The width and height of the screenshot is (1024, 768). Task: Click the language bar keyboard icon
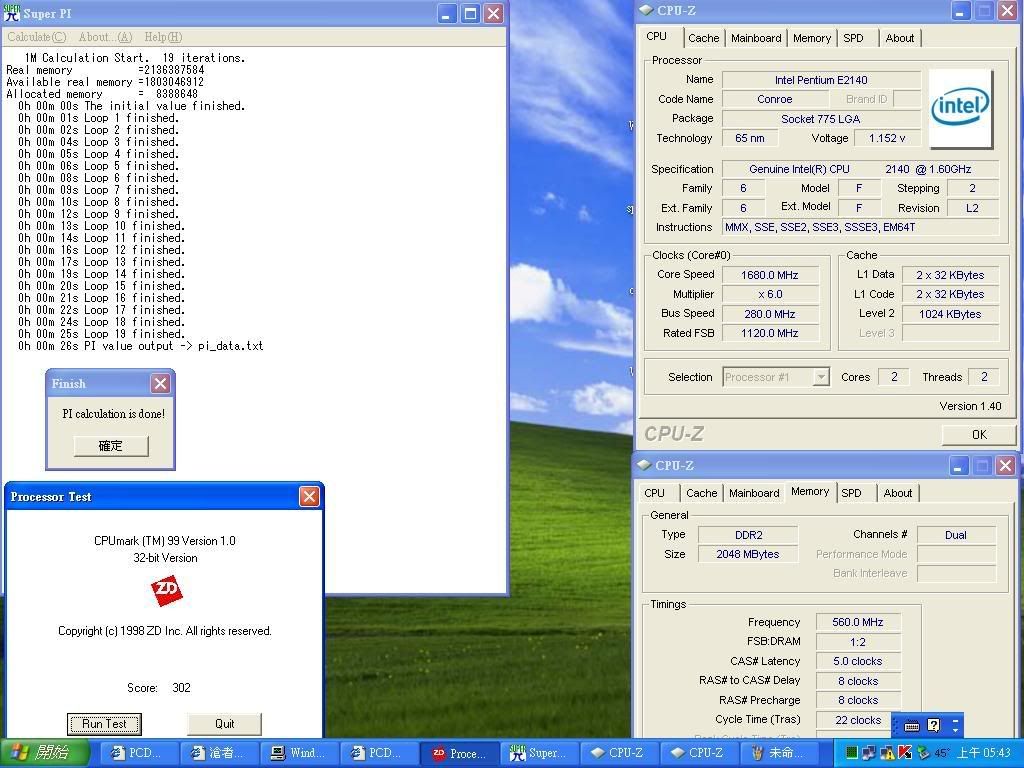pos(912,725)
